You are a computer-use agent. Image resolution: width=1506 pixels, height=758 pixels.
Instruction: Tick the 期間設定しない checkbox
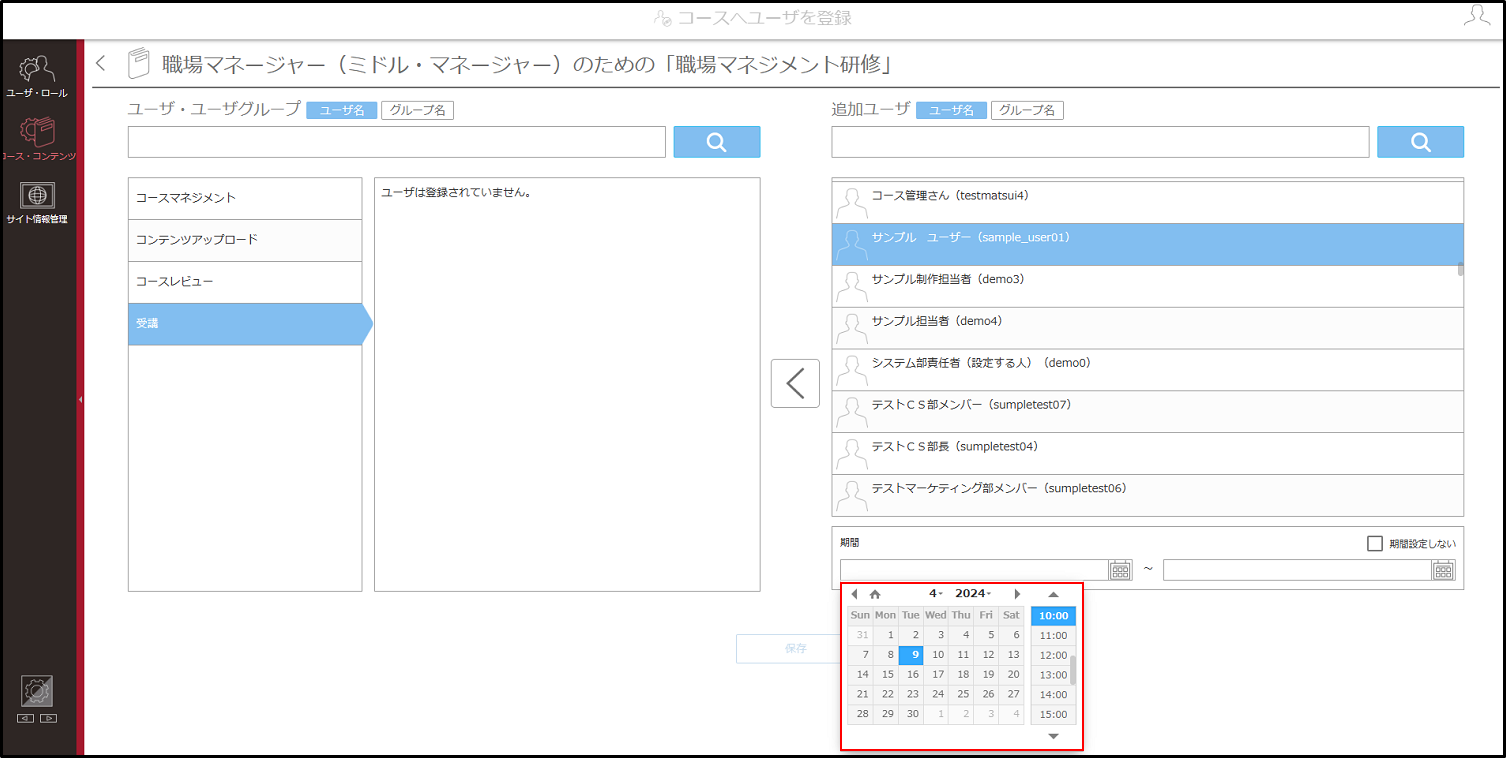coord(1375,543)
